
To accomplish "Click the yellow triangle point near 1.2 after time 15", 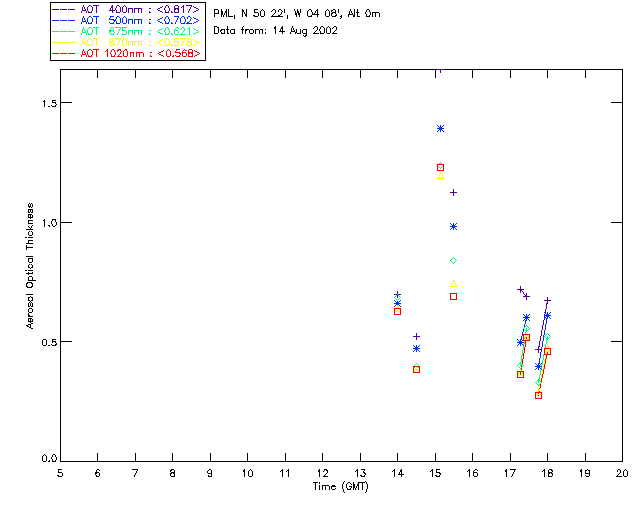I will (x=440, y=176).
